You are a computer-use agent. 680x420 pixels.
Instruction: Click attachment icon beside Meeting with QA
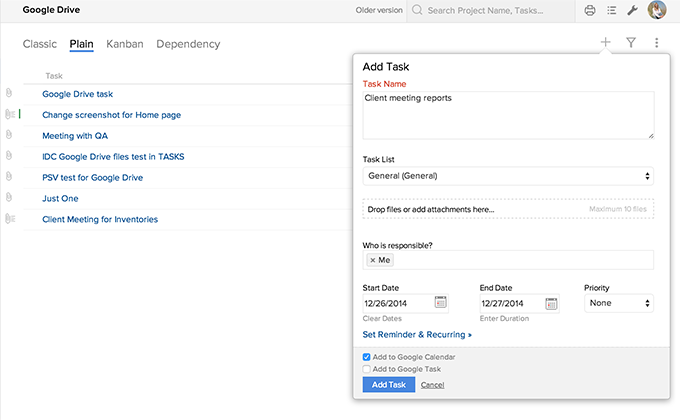point(9,135)
